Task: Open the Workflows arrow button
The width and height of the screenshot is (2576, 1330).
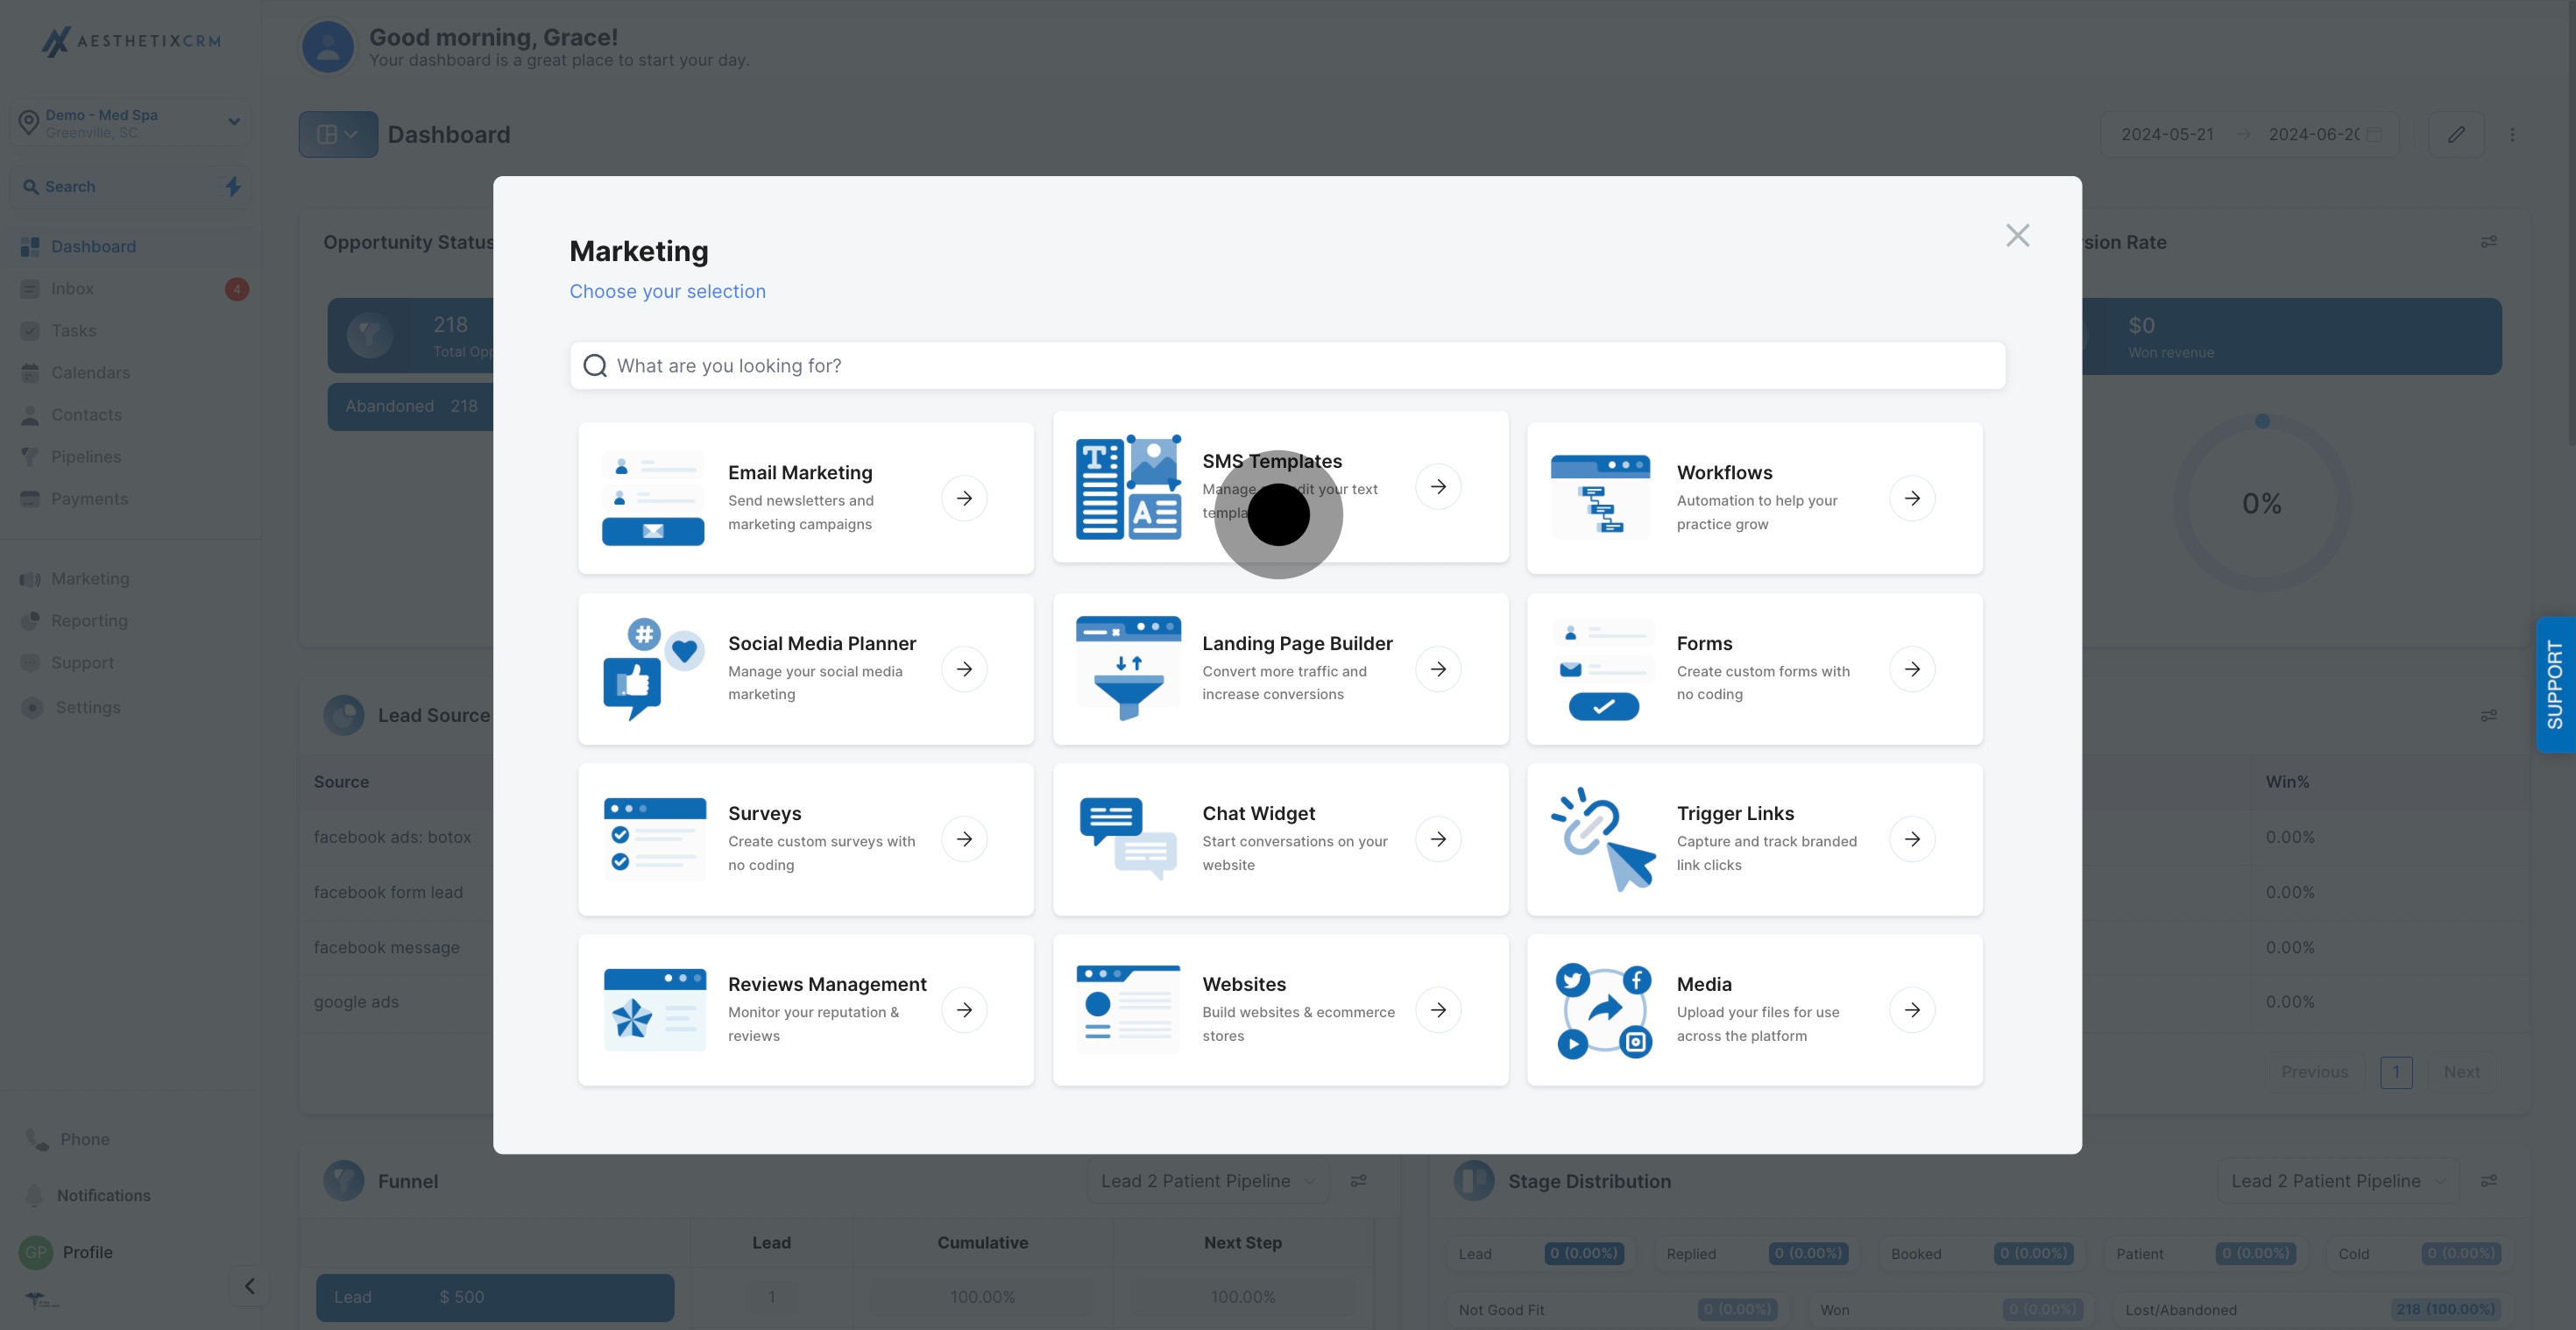Action: point(1911,498)
